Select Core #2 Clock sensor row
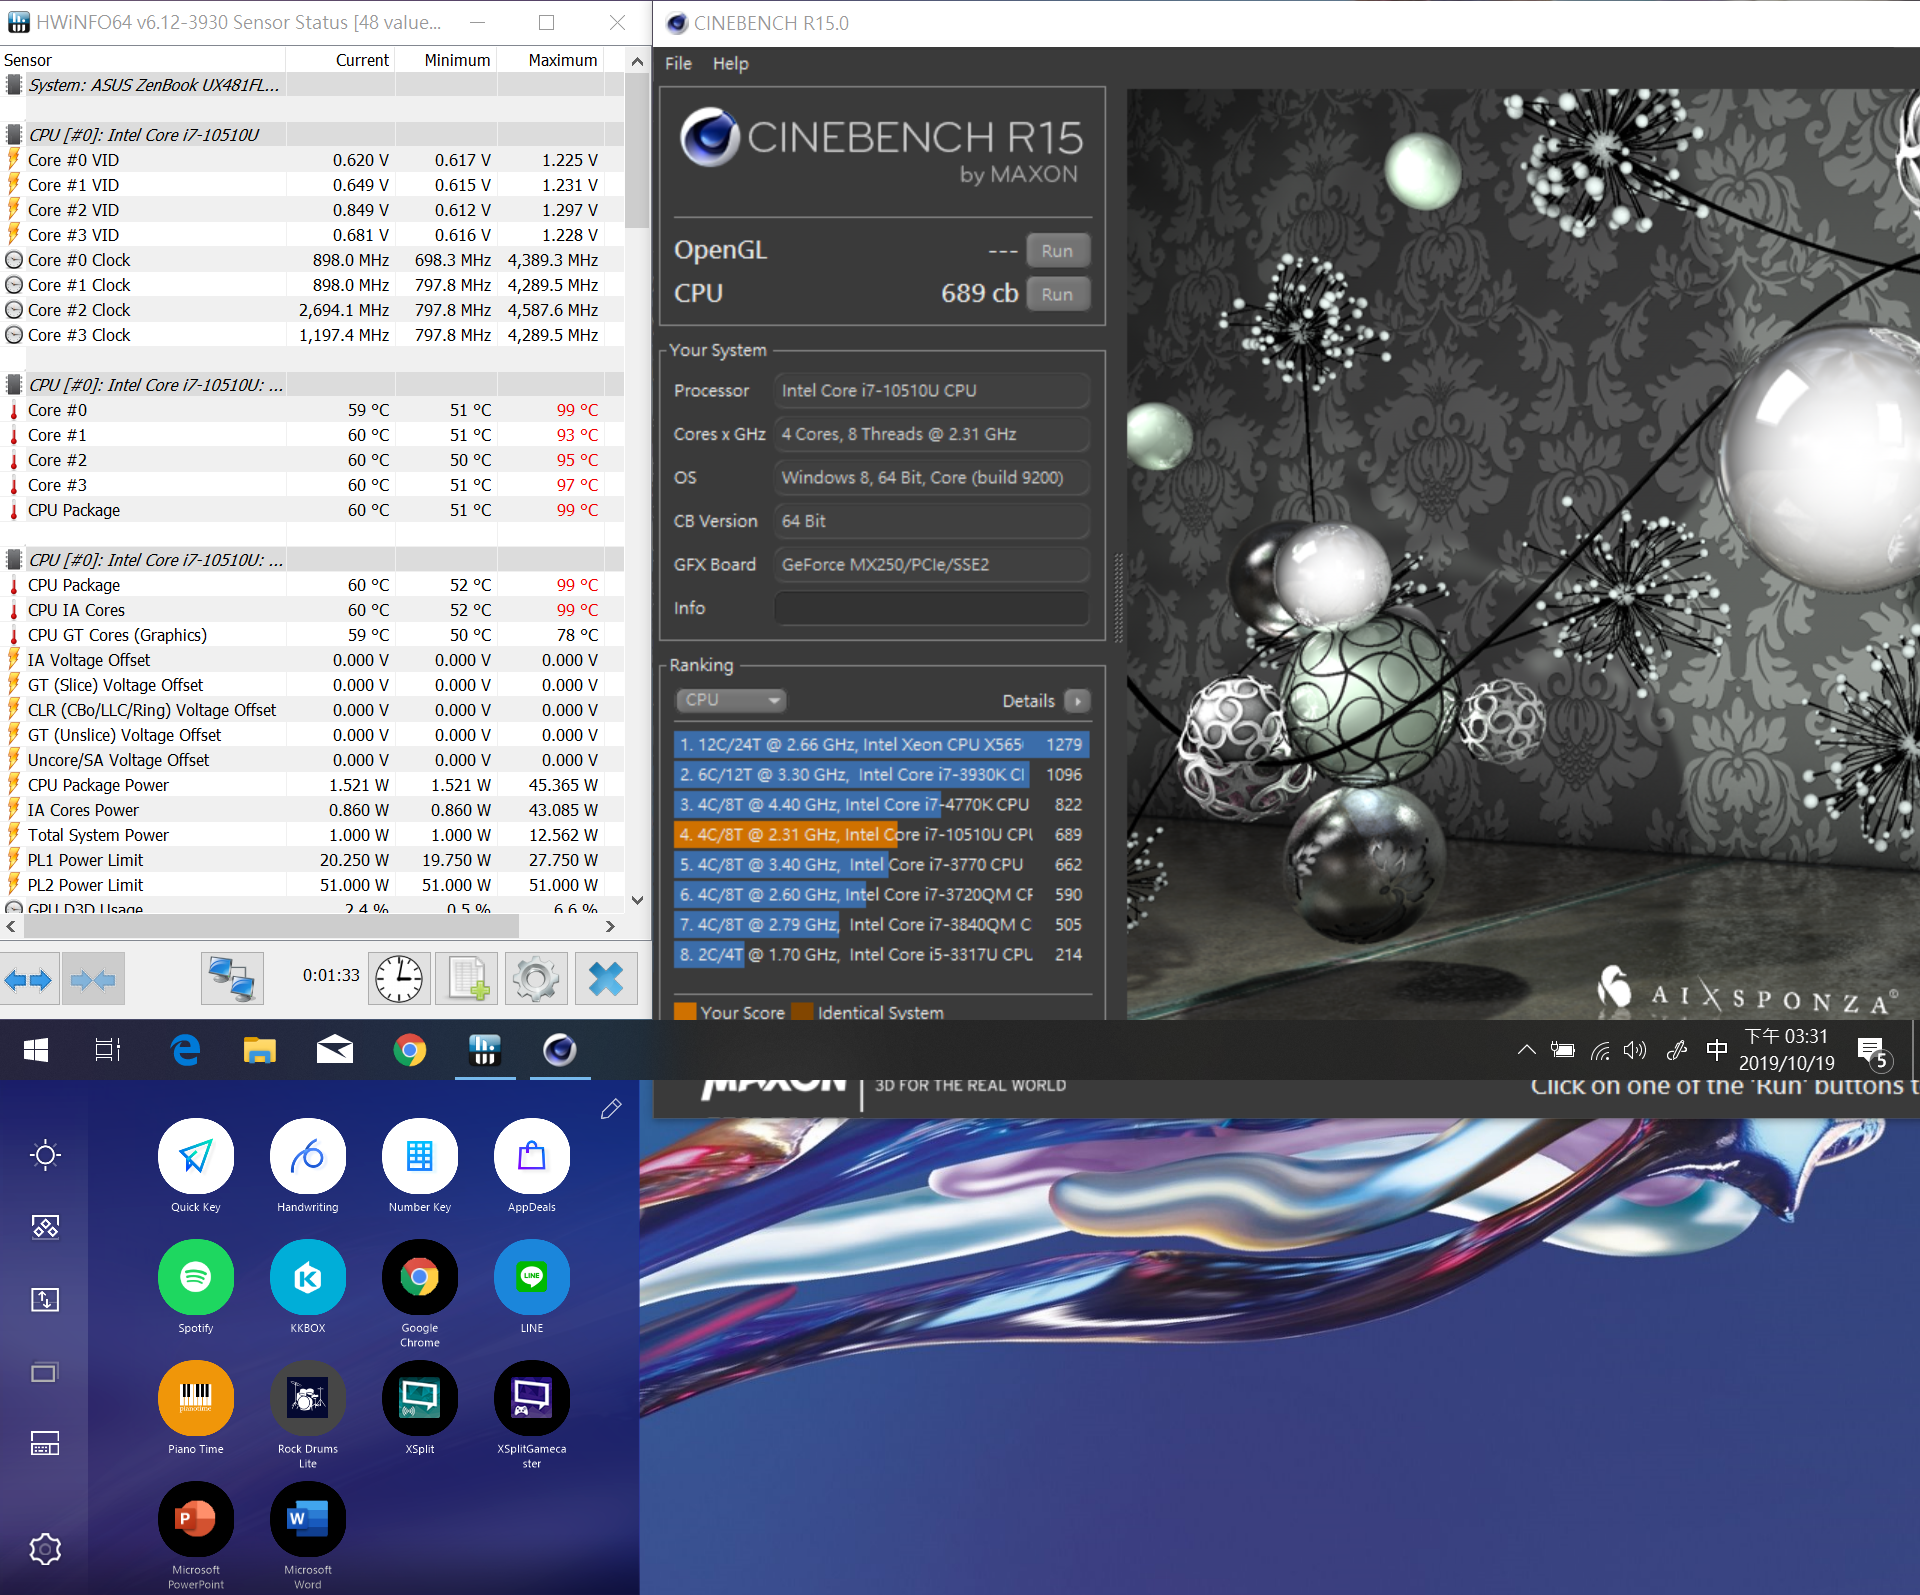Image resolution: width=1920 pixels, height=1595 pixels. 312,310
